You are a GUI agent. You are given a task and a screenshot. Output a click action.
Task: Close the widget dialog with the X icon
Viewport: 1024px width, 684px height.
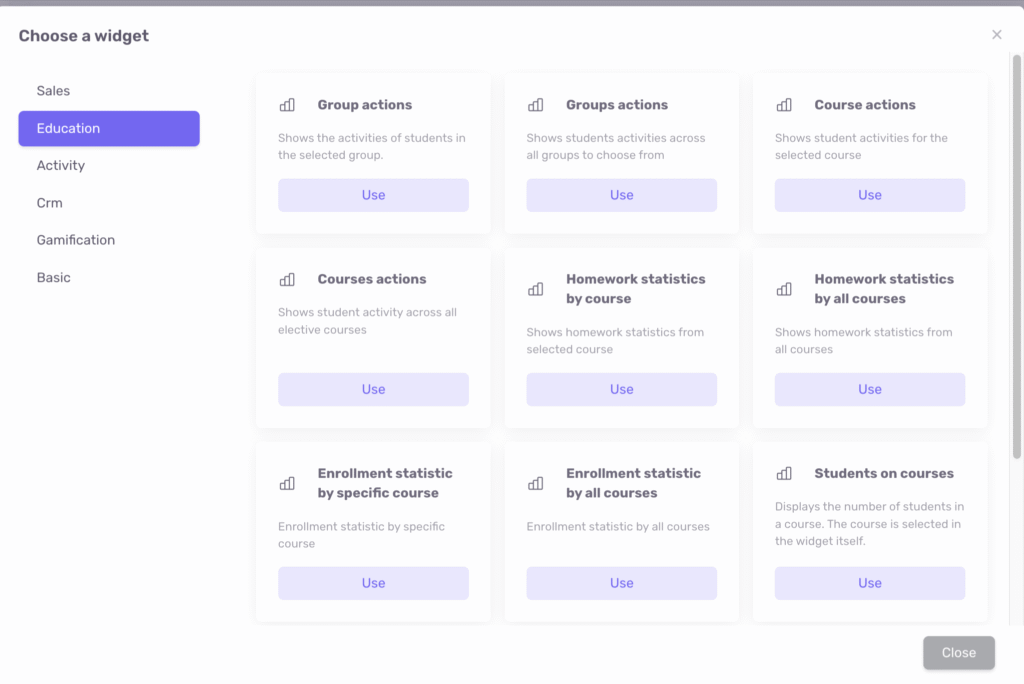point(996,35)
